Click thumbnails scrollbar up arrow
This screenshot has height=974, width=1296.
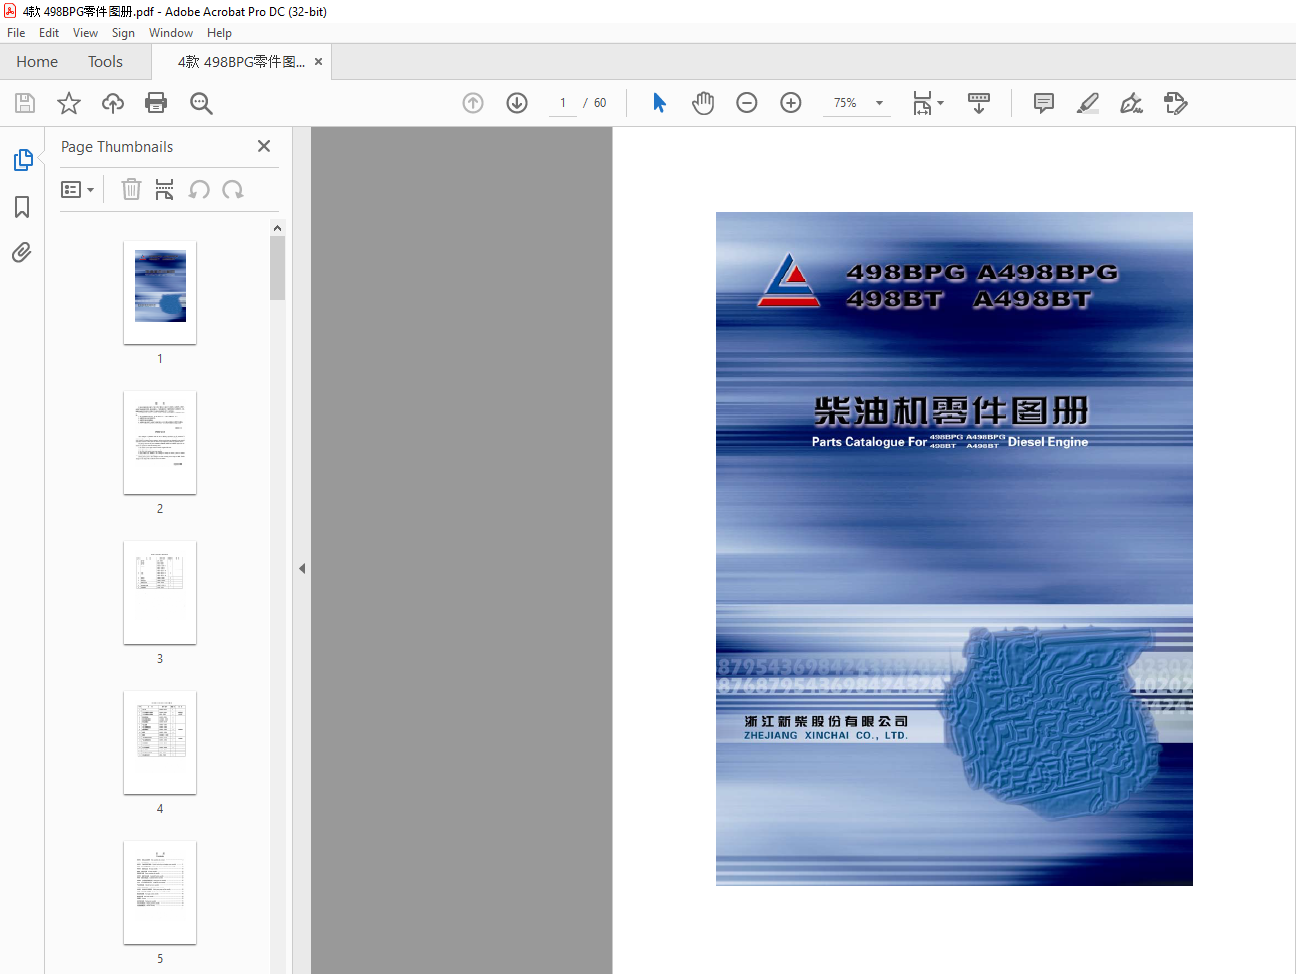pyautogui.click(x=277, y=228)
